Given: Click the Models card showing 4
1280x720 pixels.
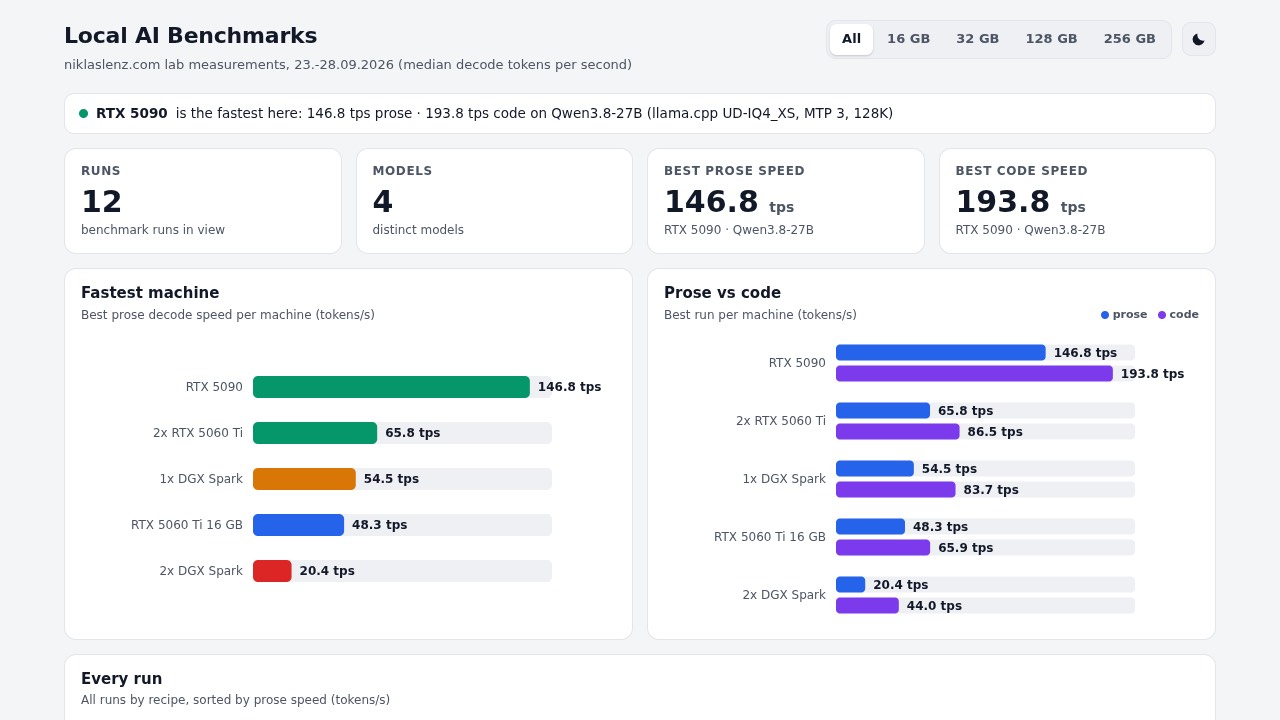Looking at the screenshot, I should (494, 201).
